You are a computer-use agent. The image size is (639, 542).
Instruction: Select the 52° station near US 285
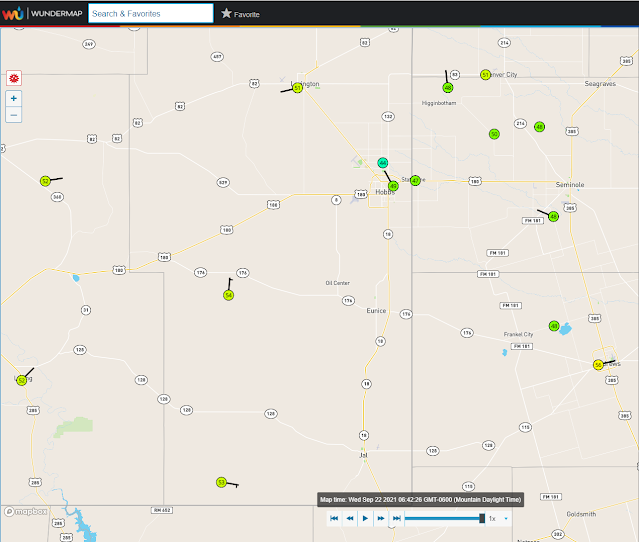click(22, 380)
